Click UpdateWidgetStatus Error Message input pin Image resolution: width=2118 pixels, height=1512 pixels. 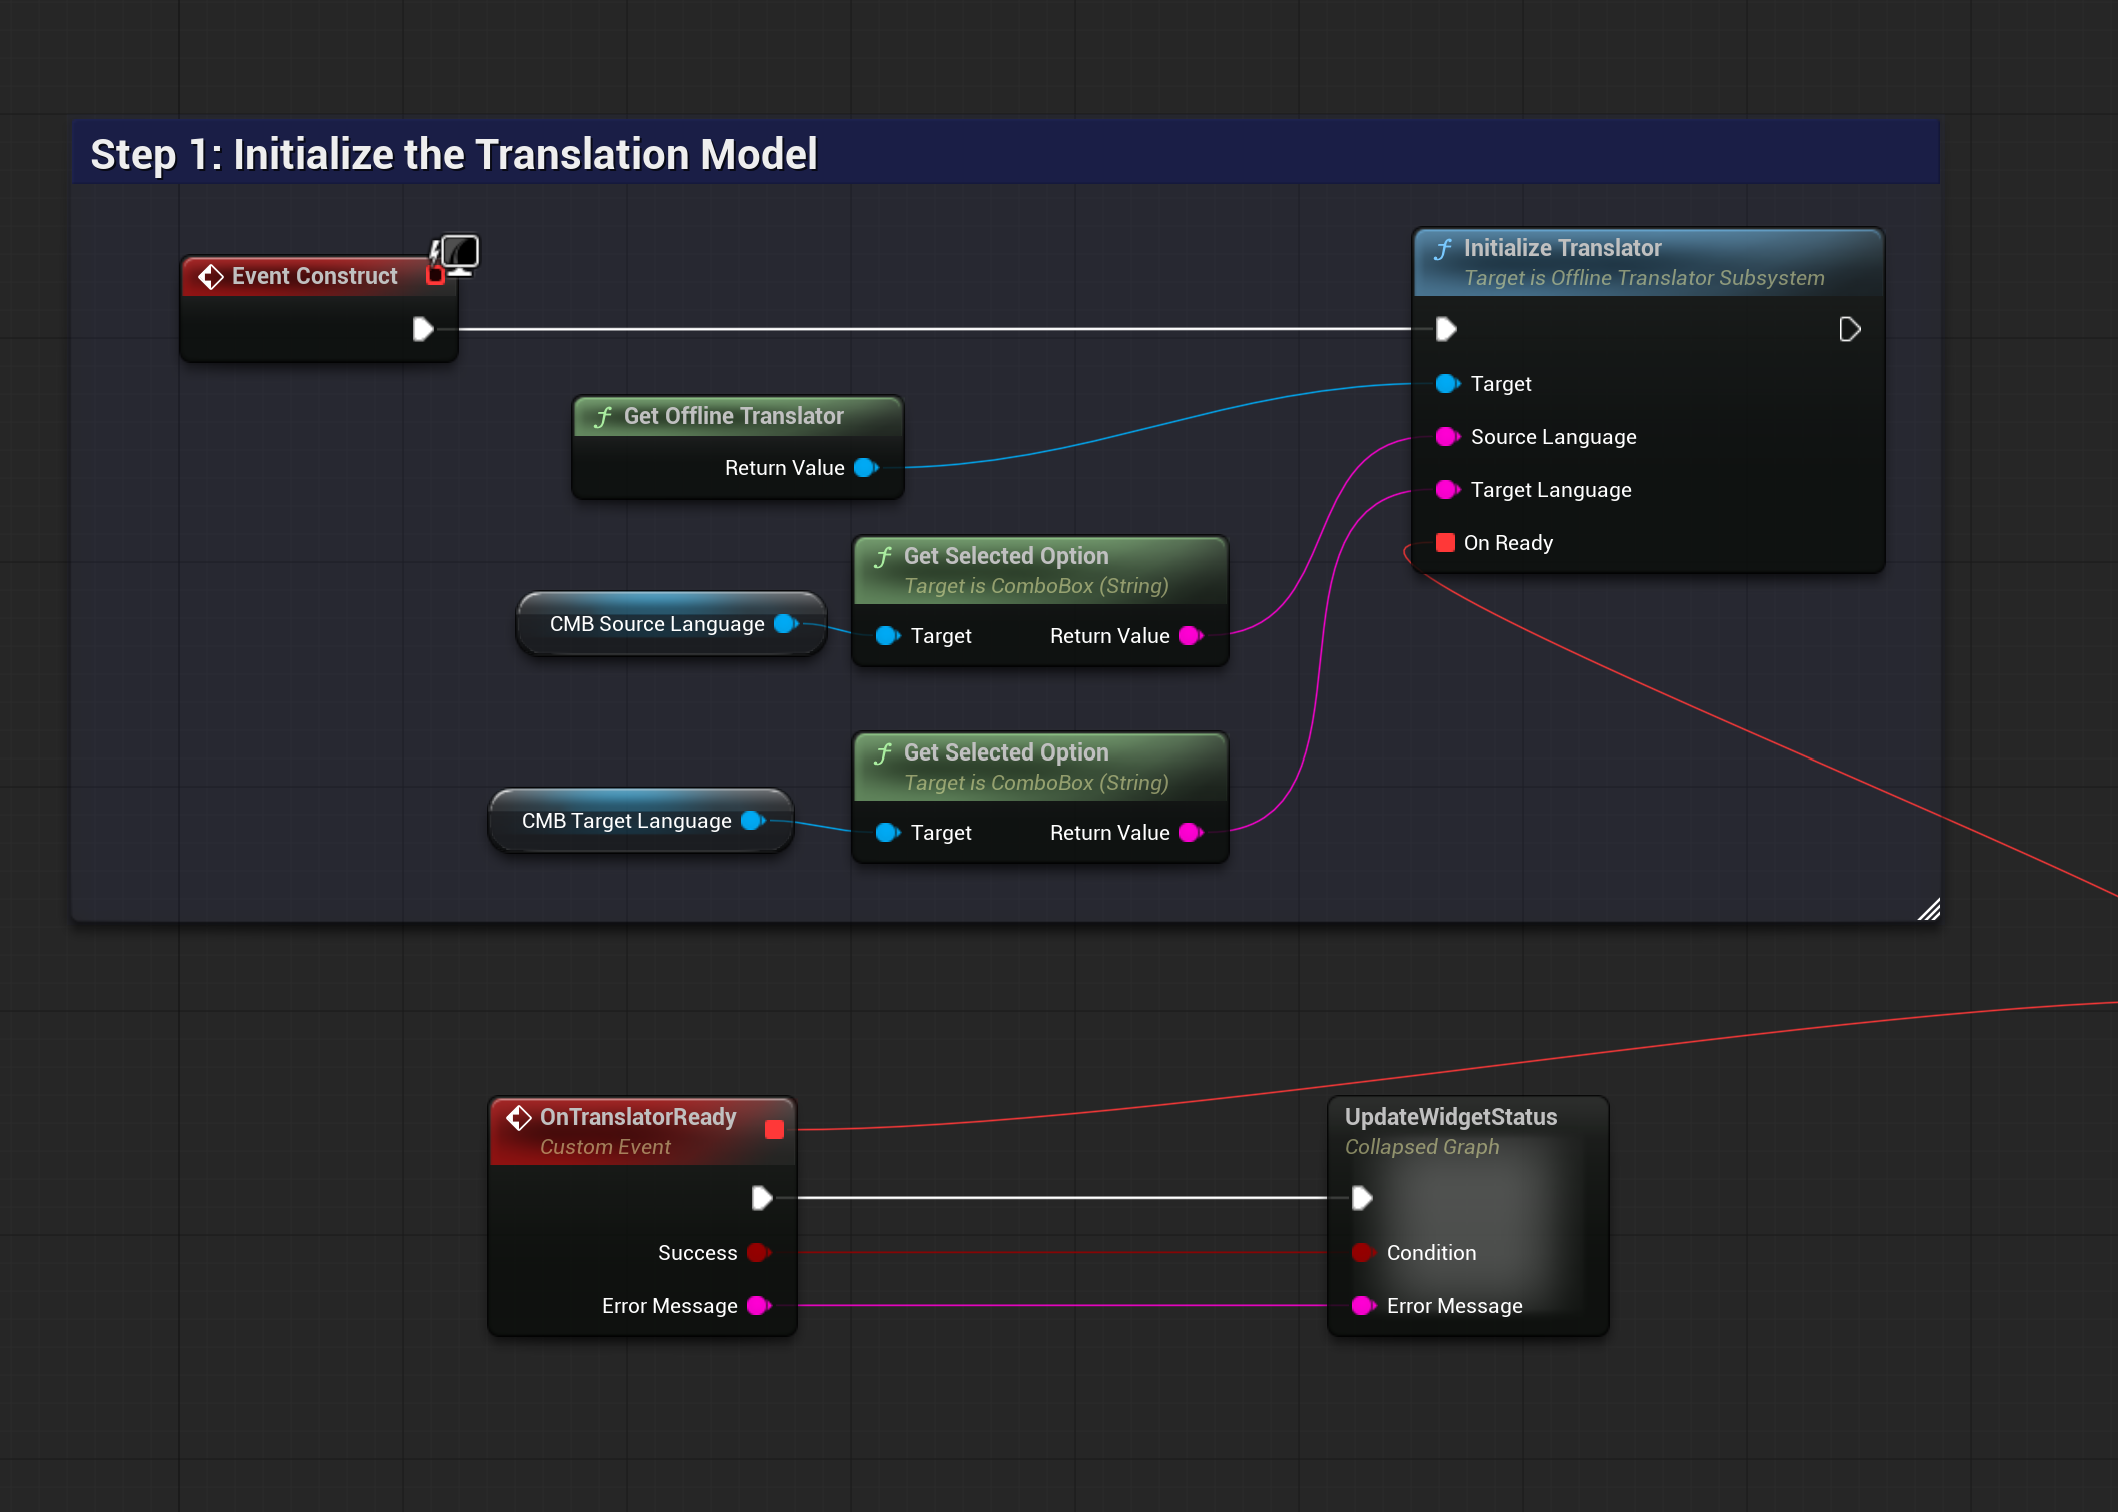pyautogui.click(x=1362, y=1306)
